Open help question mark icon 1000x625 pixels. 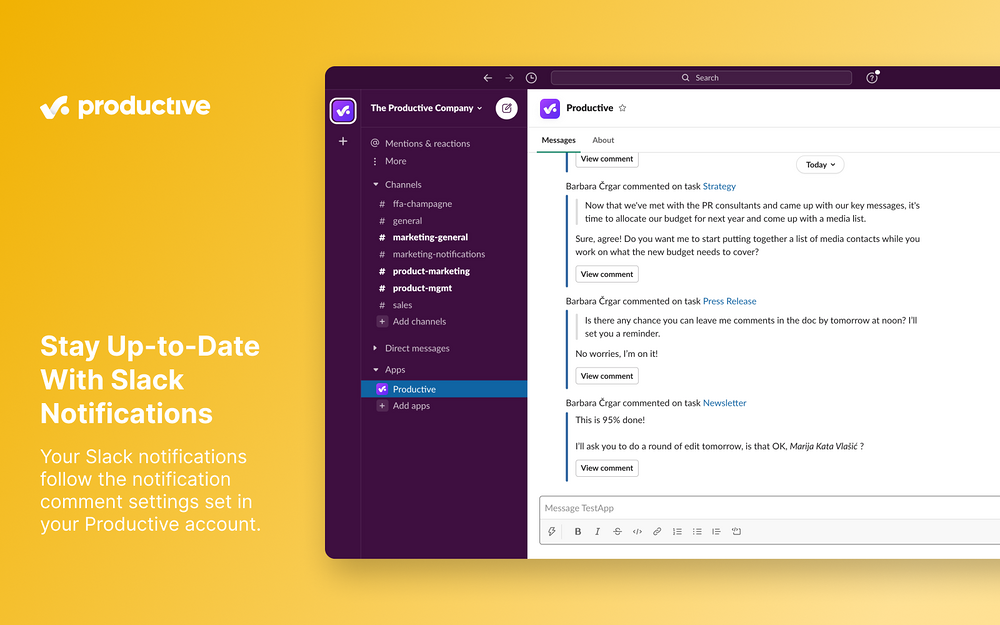[872, 78]
